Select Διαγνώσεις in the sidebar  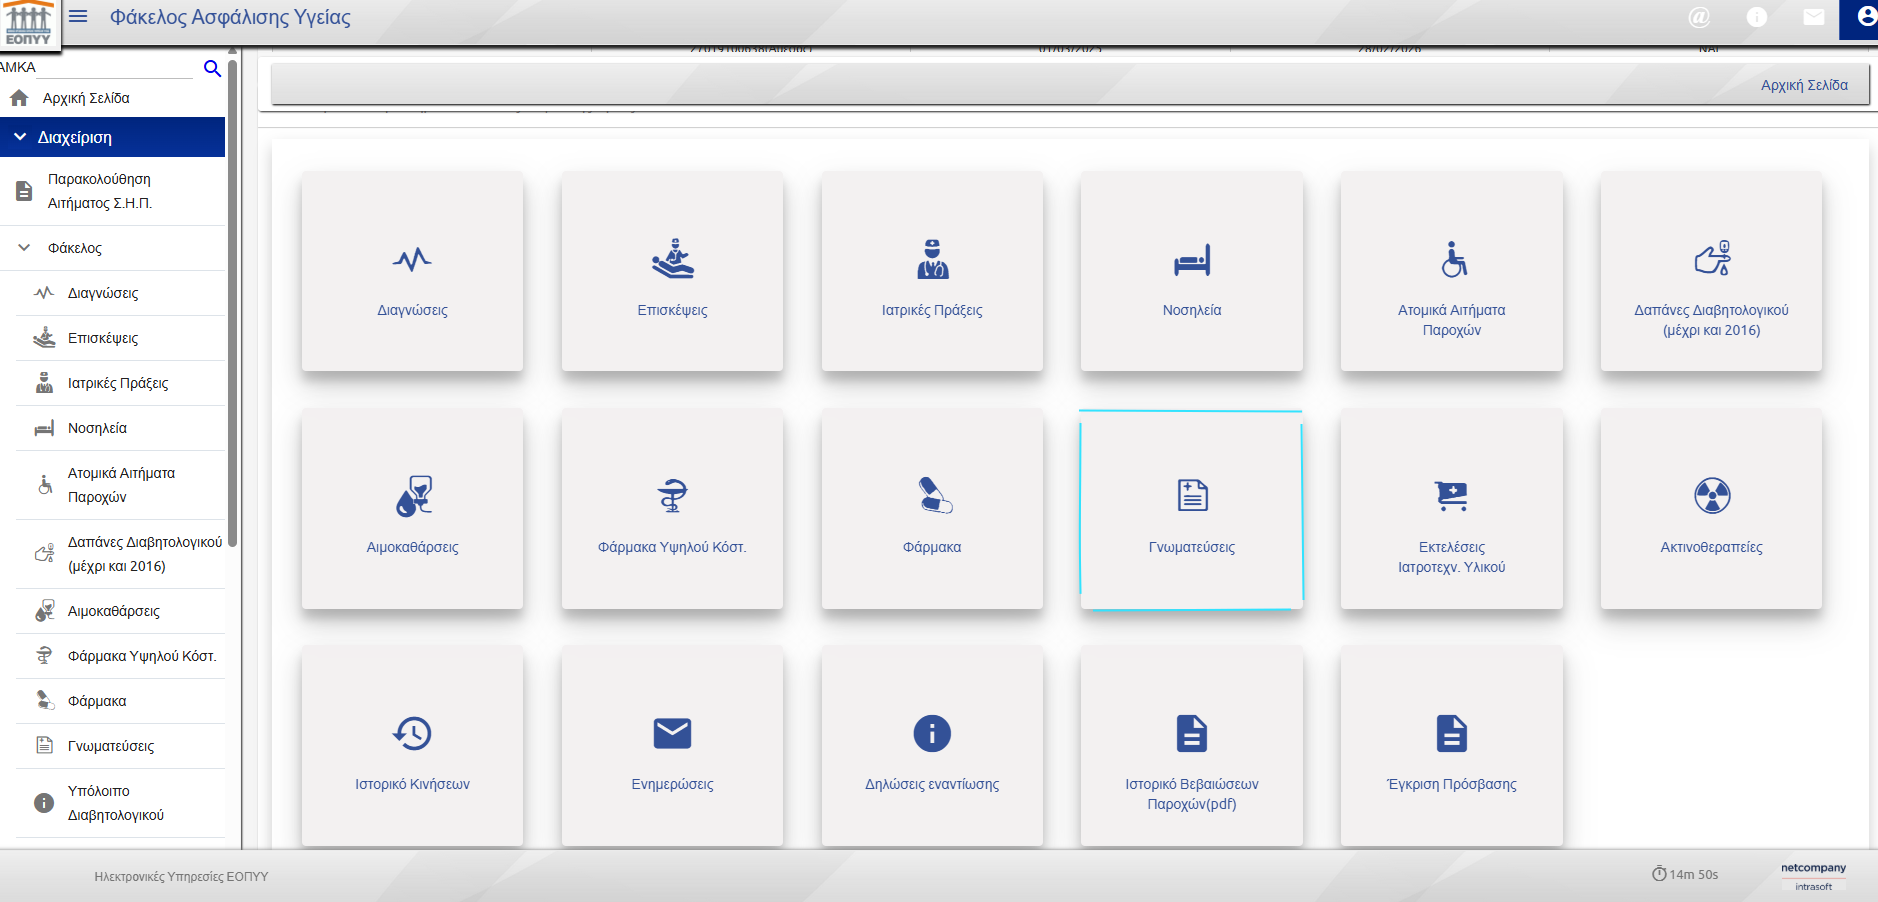pos(120,293)
